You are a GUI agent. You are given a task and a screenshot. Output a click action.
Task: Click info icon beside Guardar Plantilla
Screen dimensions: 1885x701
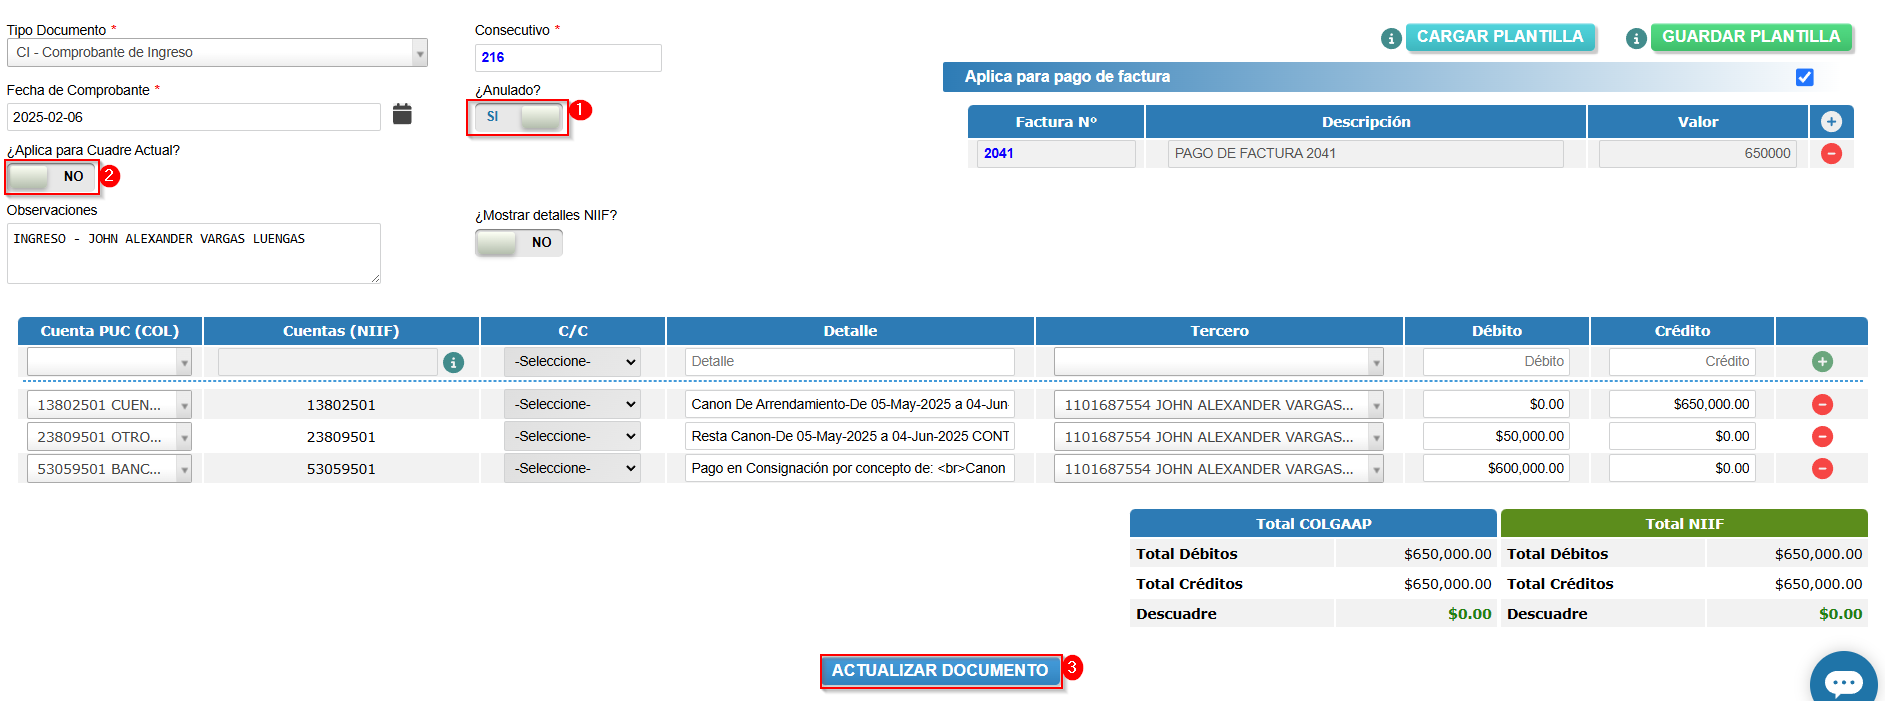[x=1636, y=39]
